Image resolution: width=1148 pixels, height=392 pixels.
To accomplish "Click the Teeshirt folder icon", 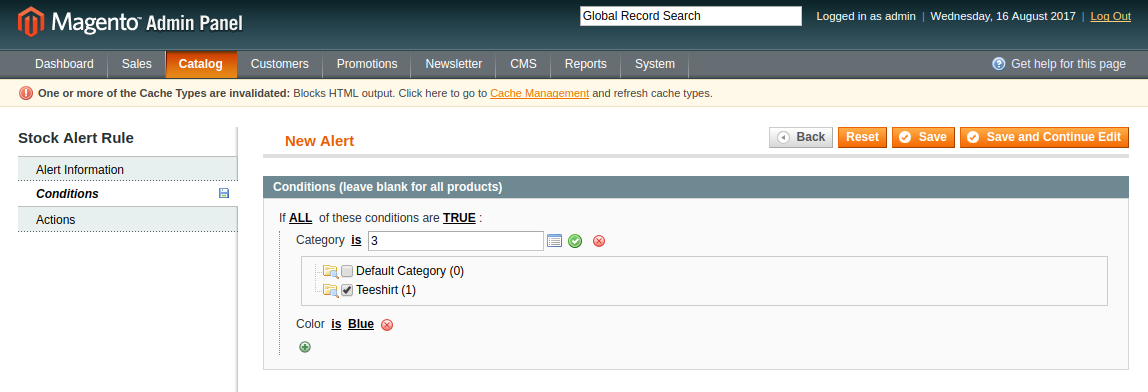I will (x=330, y=290).
